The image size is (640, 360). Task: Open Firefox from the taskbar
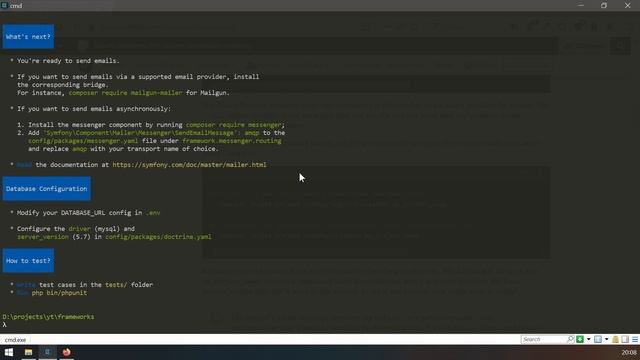tap(67, 352)
